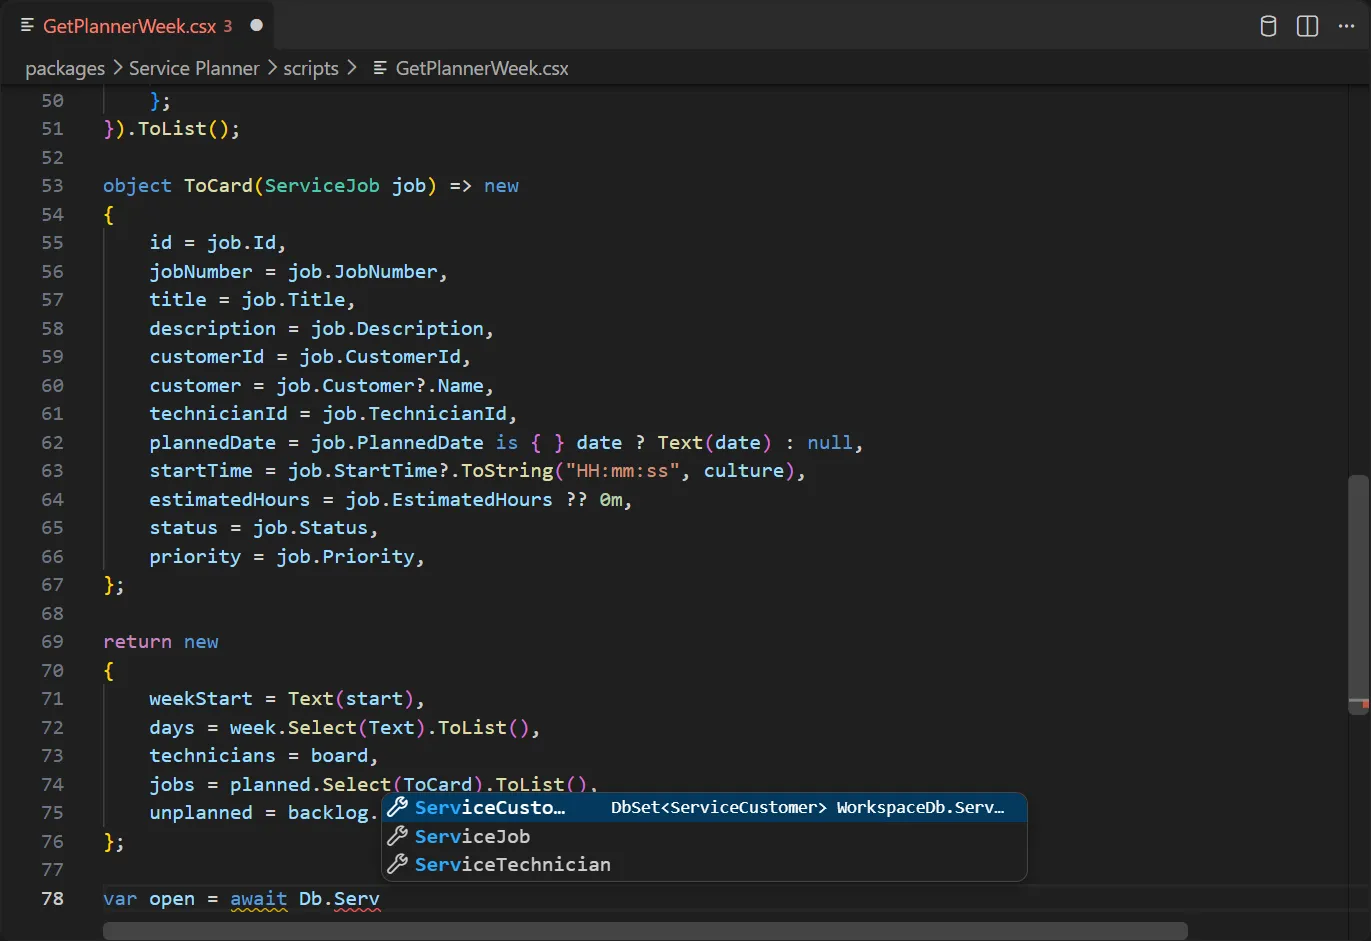This screenshot has height=941, width=1371.
Task: Click the weekStart property on line 71
Action: [x=201, y=699]
